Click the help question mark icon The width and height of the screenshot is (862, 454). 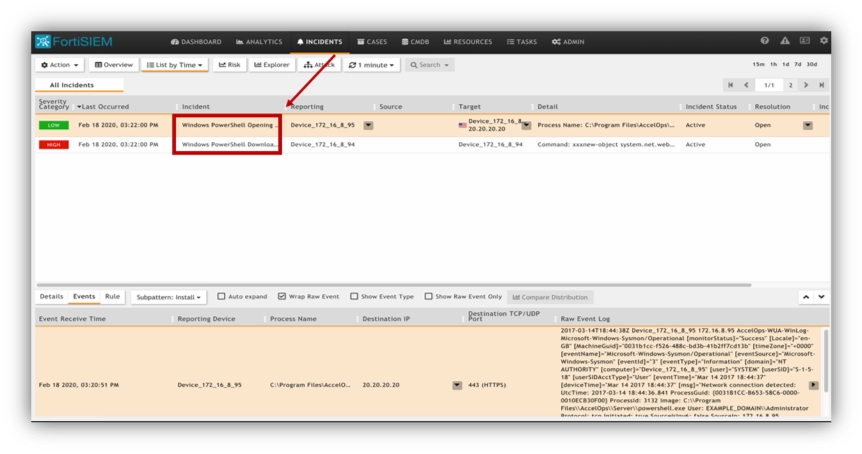(x=765, y=41)
